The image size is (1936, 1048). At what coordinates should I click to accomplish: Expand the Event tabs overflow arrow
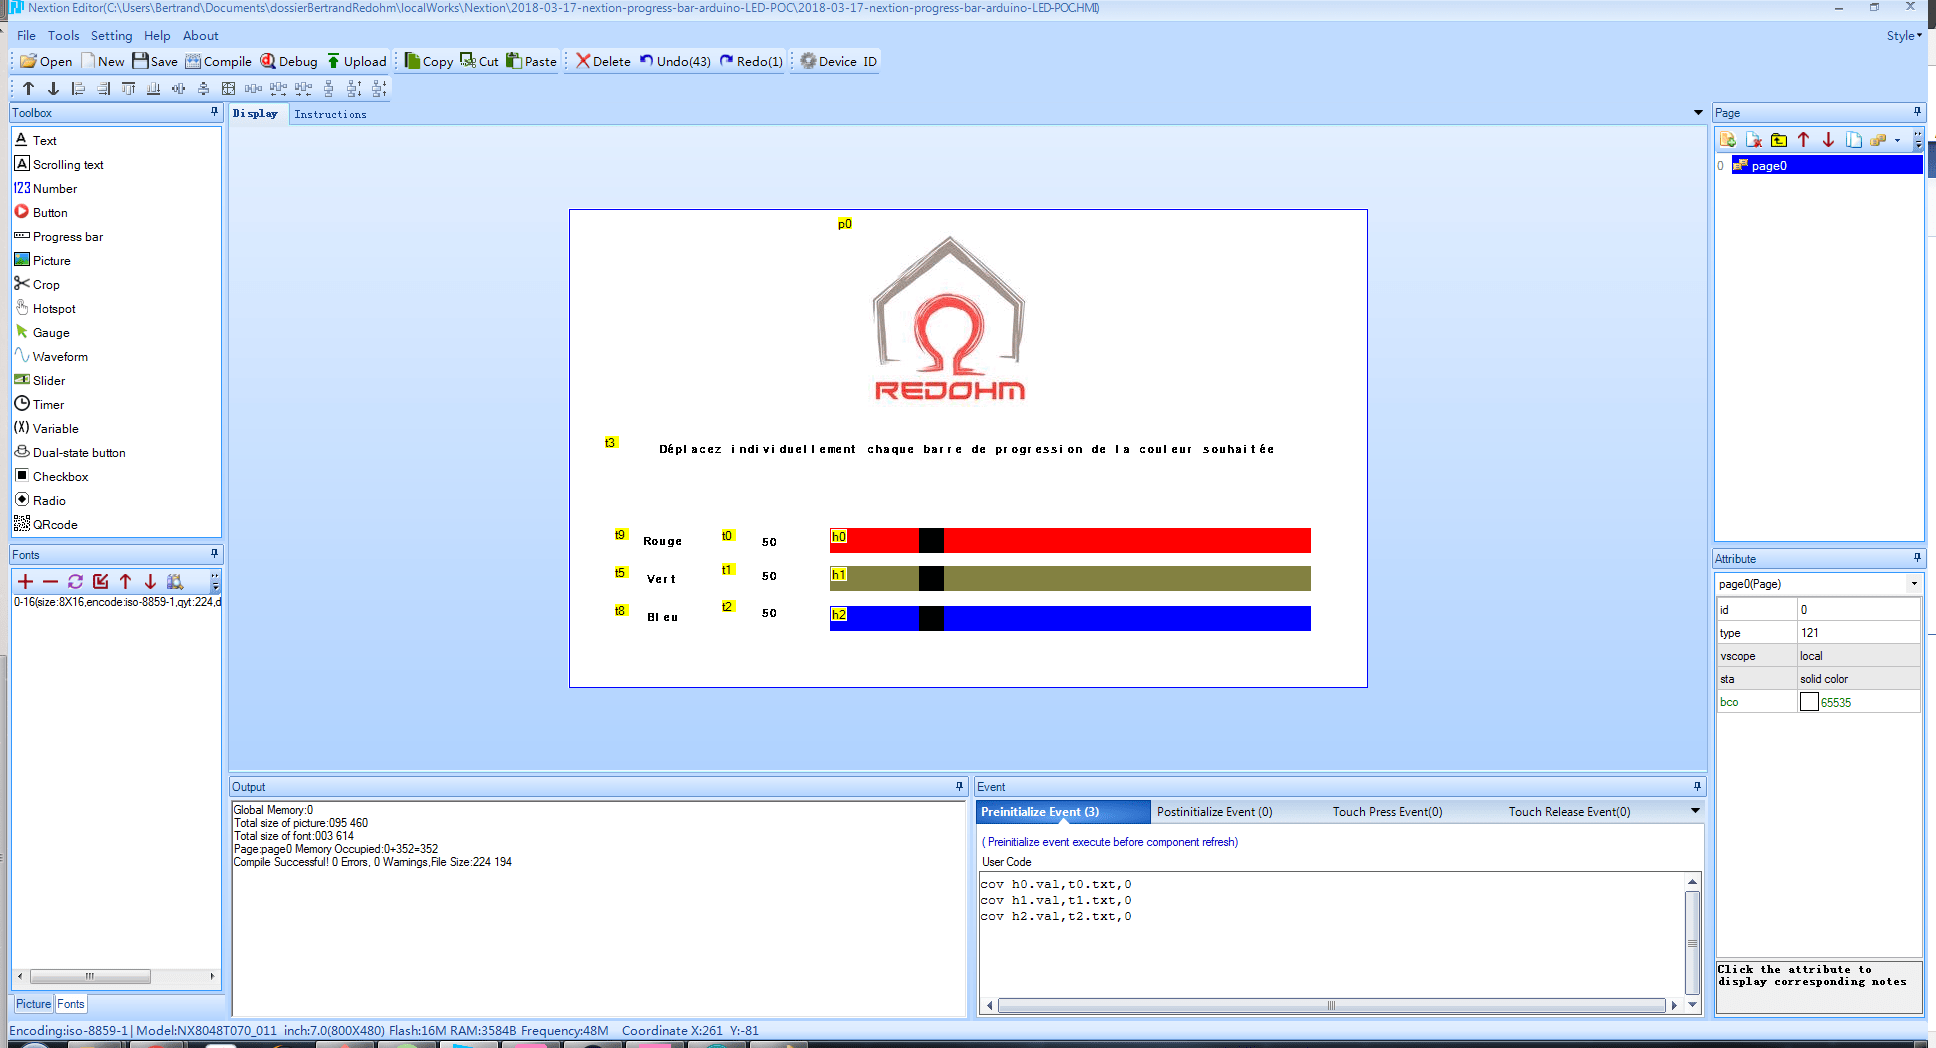(1695, 811)
